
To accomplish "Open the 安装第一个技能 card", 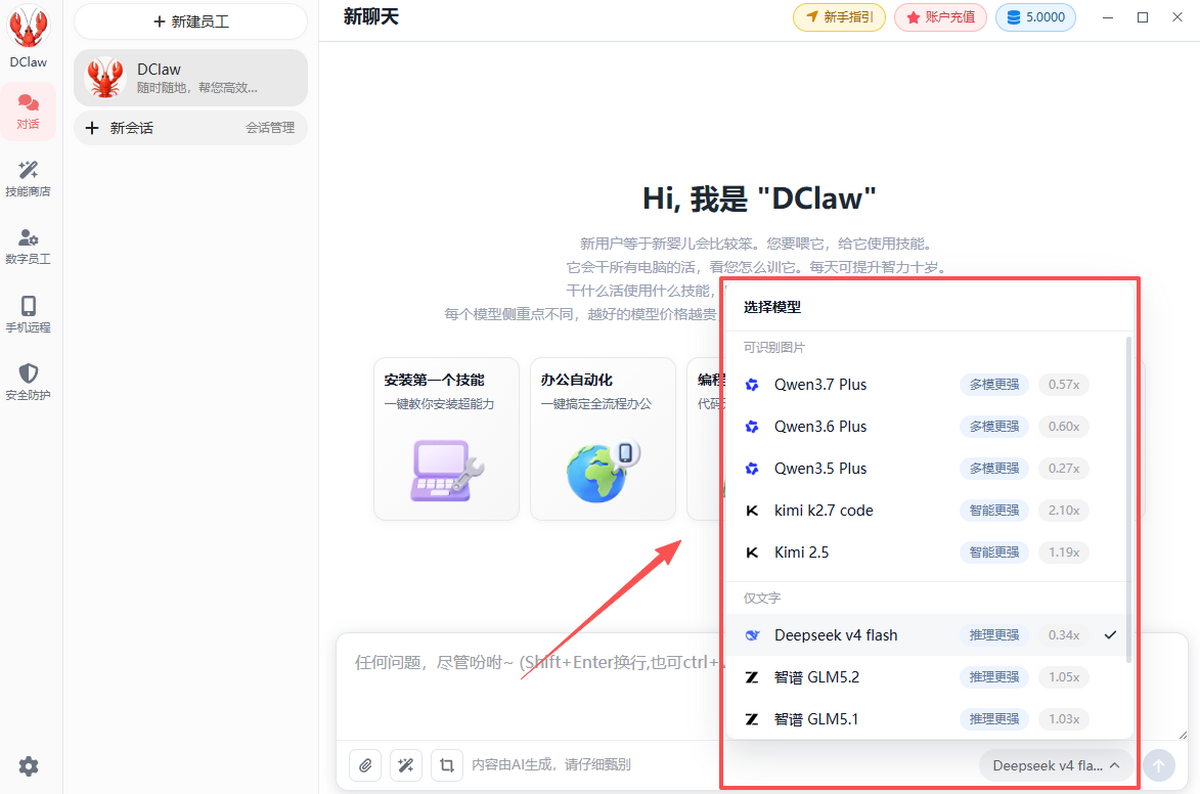I will click(446, 439).
